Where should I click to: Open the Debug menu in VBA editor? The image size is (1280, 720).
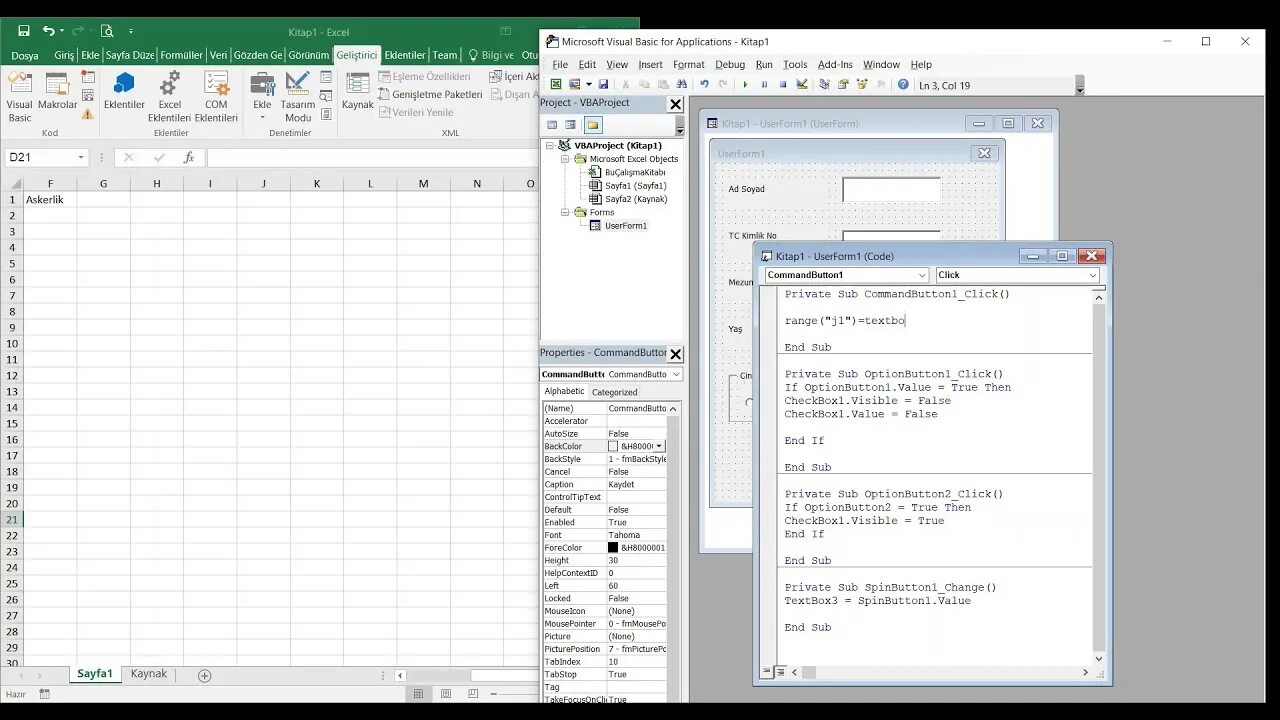pyautogui.click(x=730, y=64)
